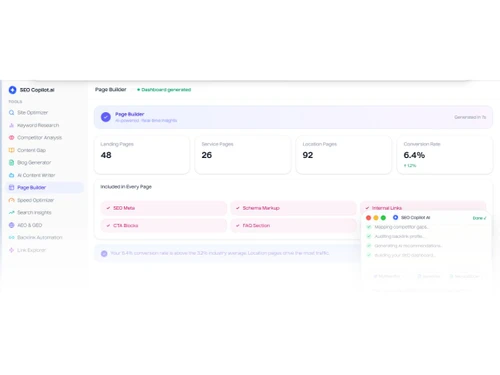Check the Building your SEO dashboard step
This screenshot has height=375, width=500.
pyautogui.click(x=369, y=255)
